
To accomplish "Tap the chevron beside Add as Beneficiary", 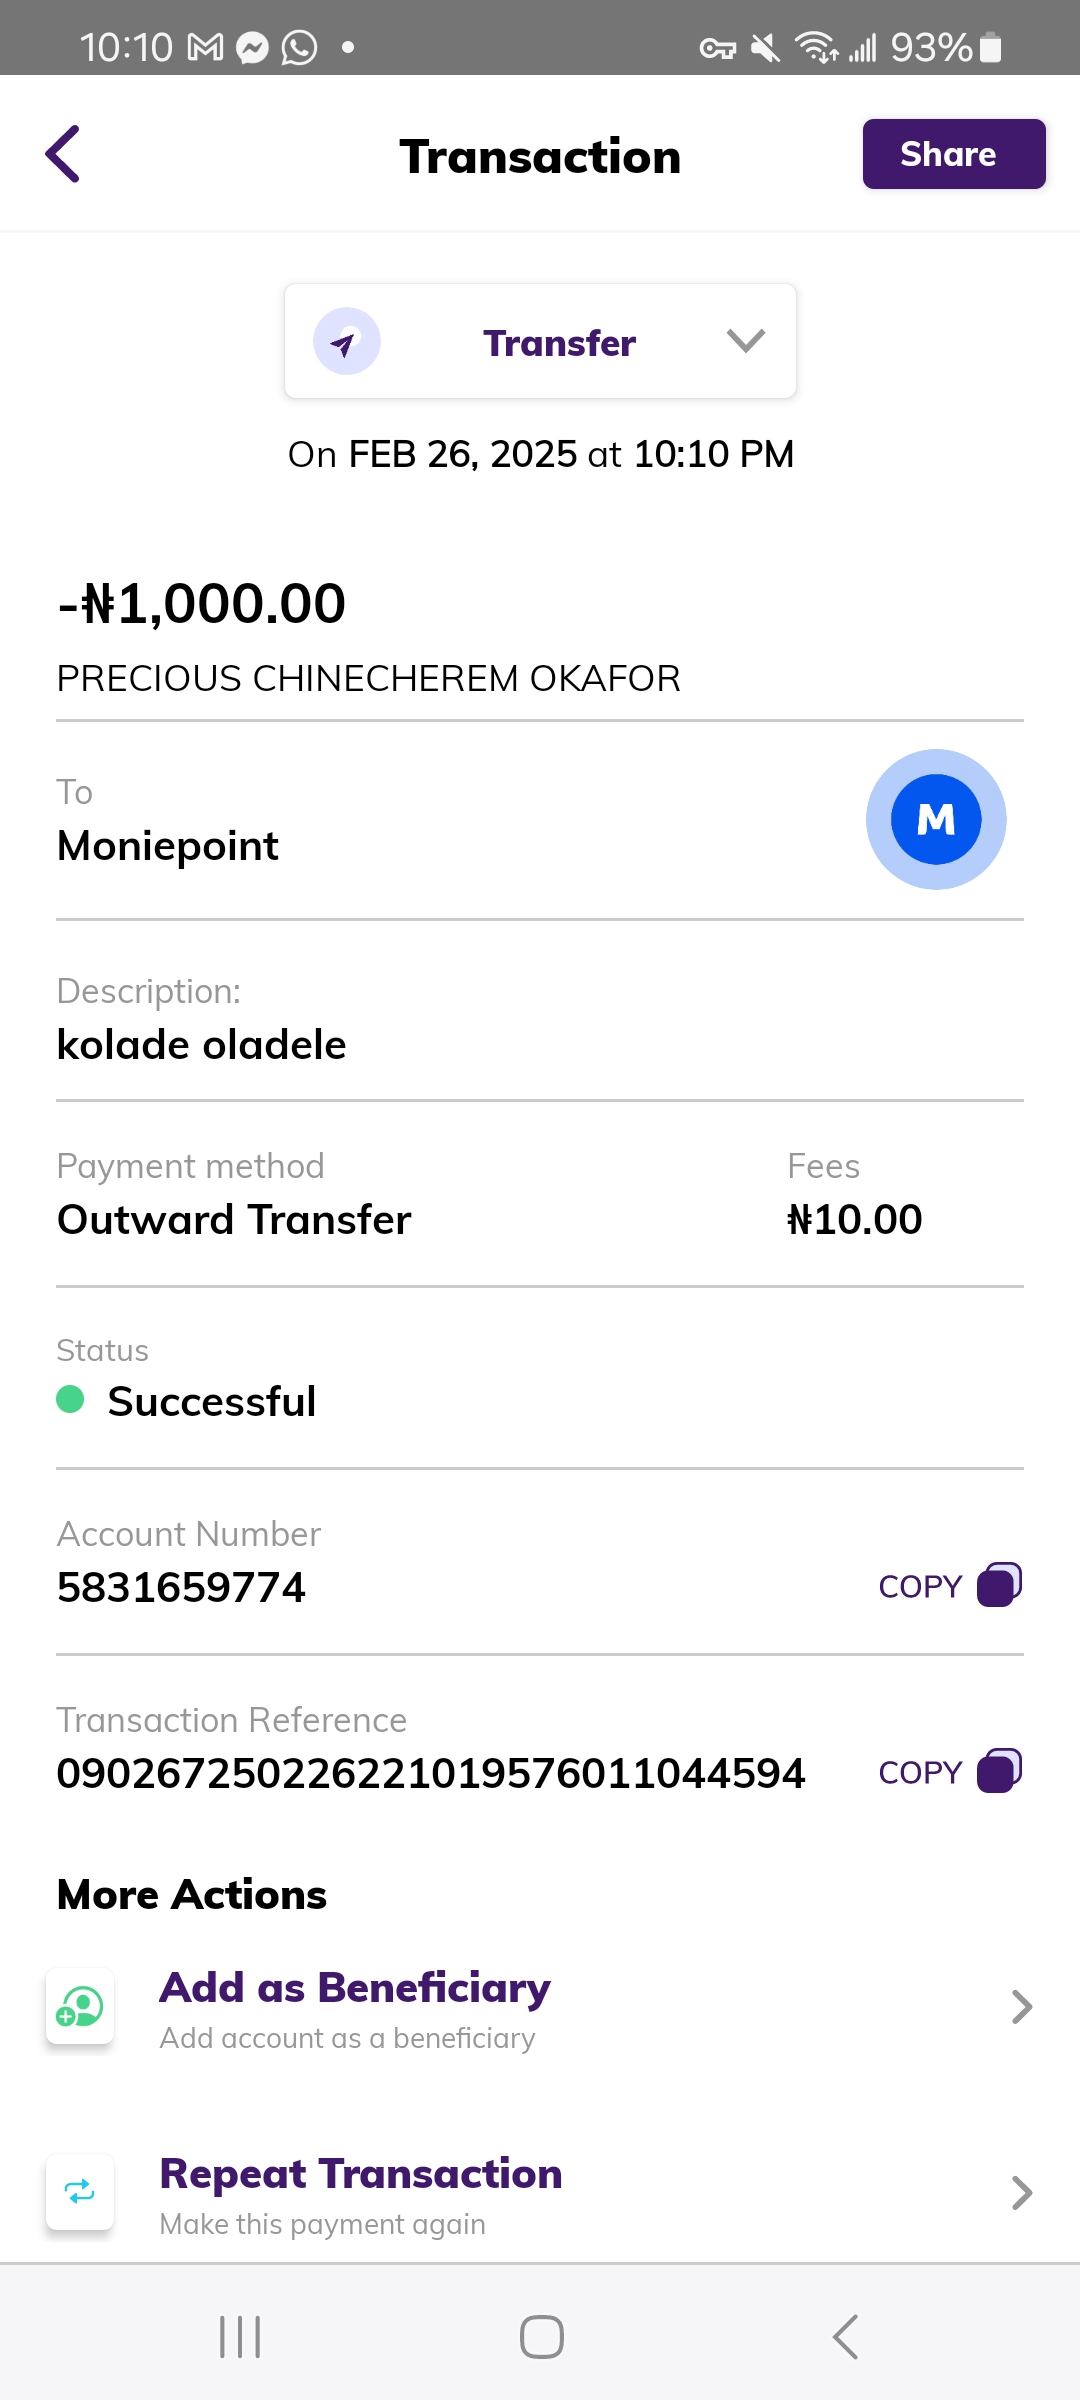I will [x=1021, y=2007].
